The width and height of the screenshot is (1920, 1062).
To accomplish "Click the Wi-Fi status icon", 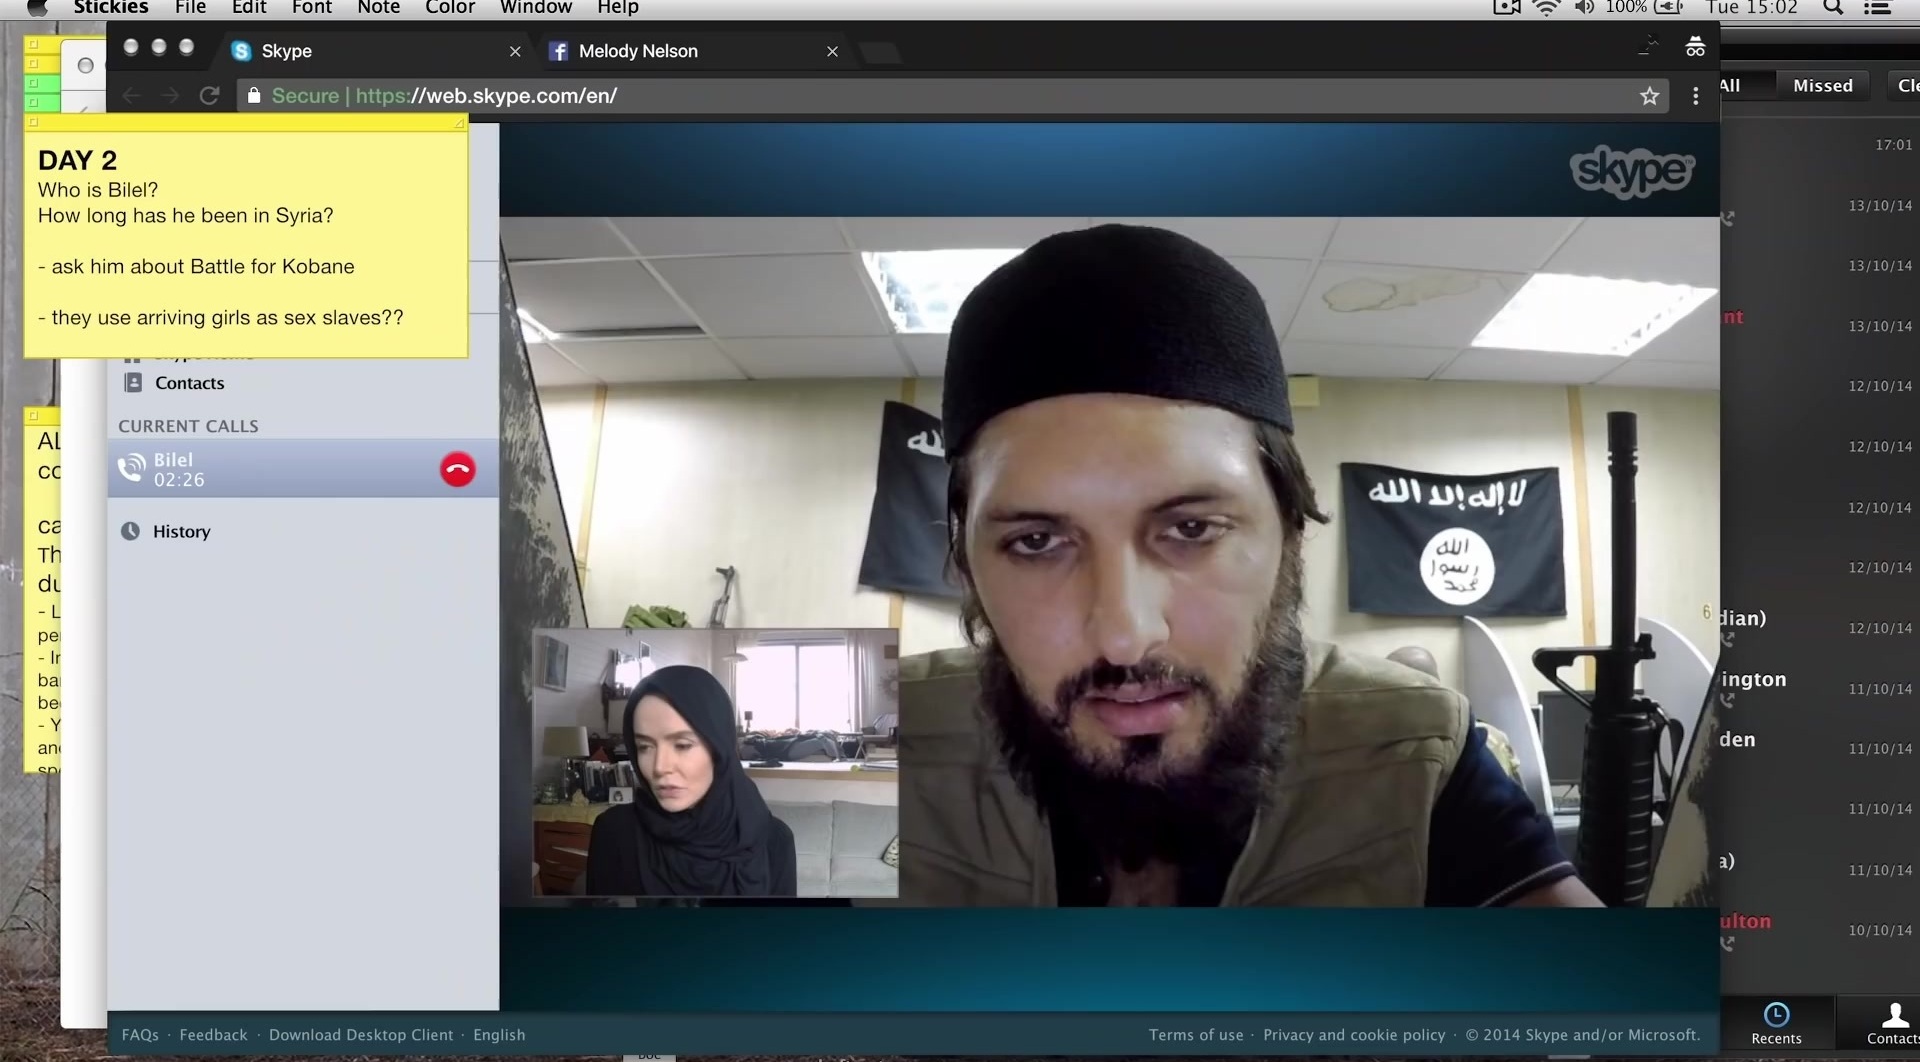I will 1546,8.
